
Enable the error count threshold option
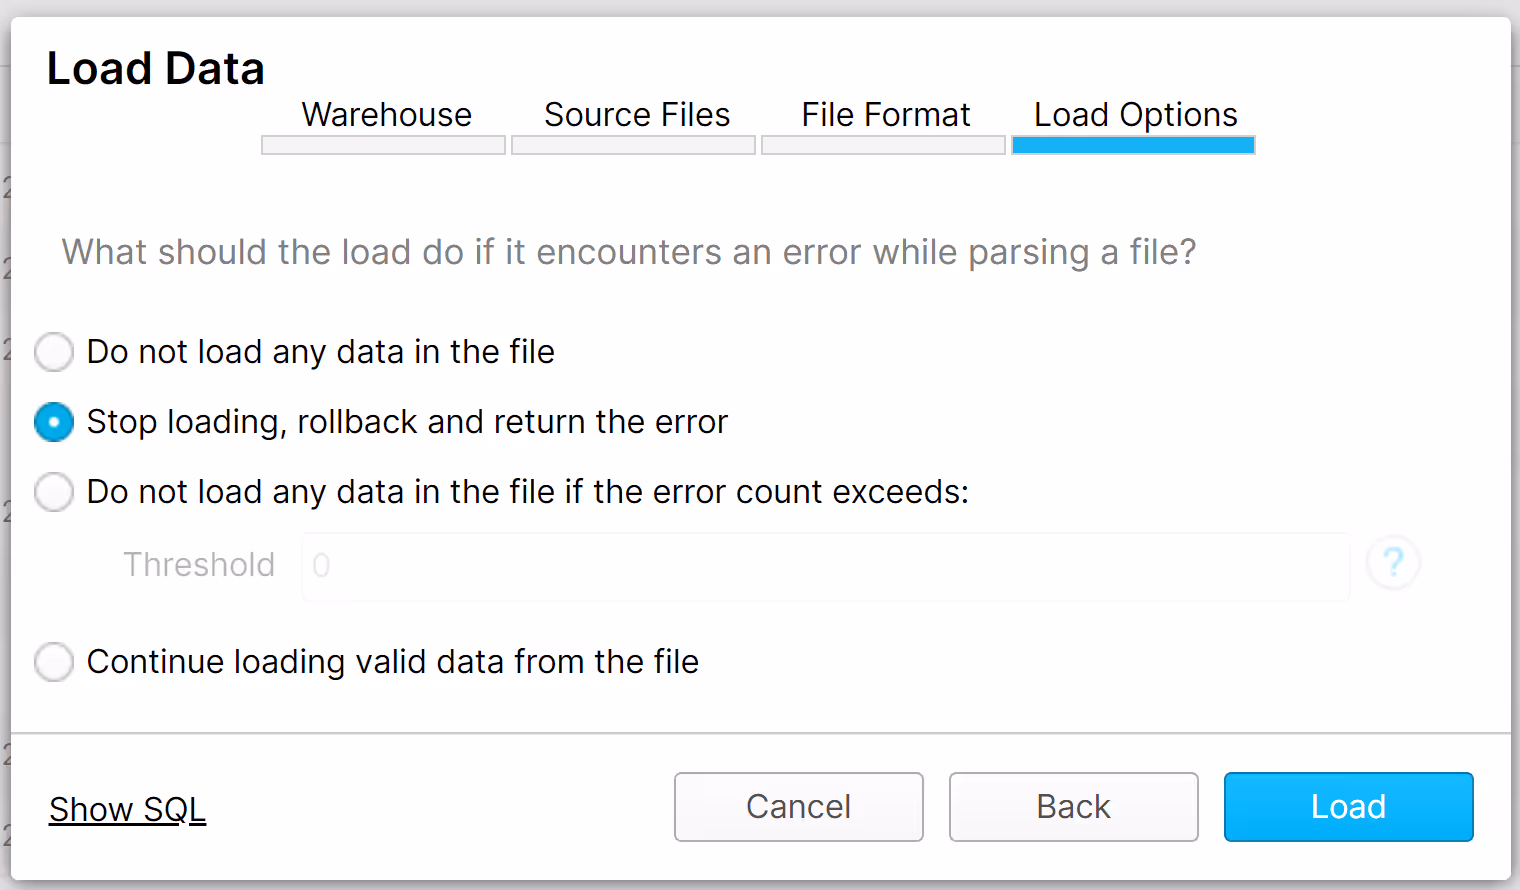pyautogui.click(x=54, y=492)
